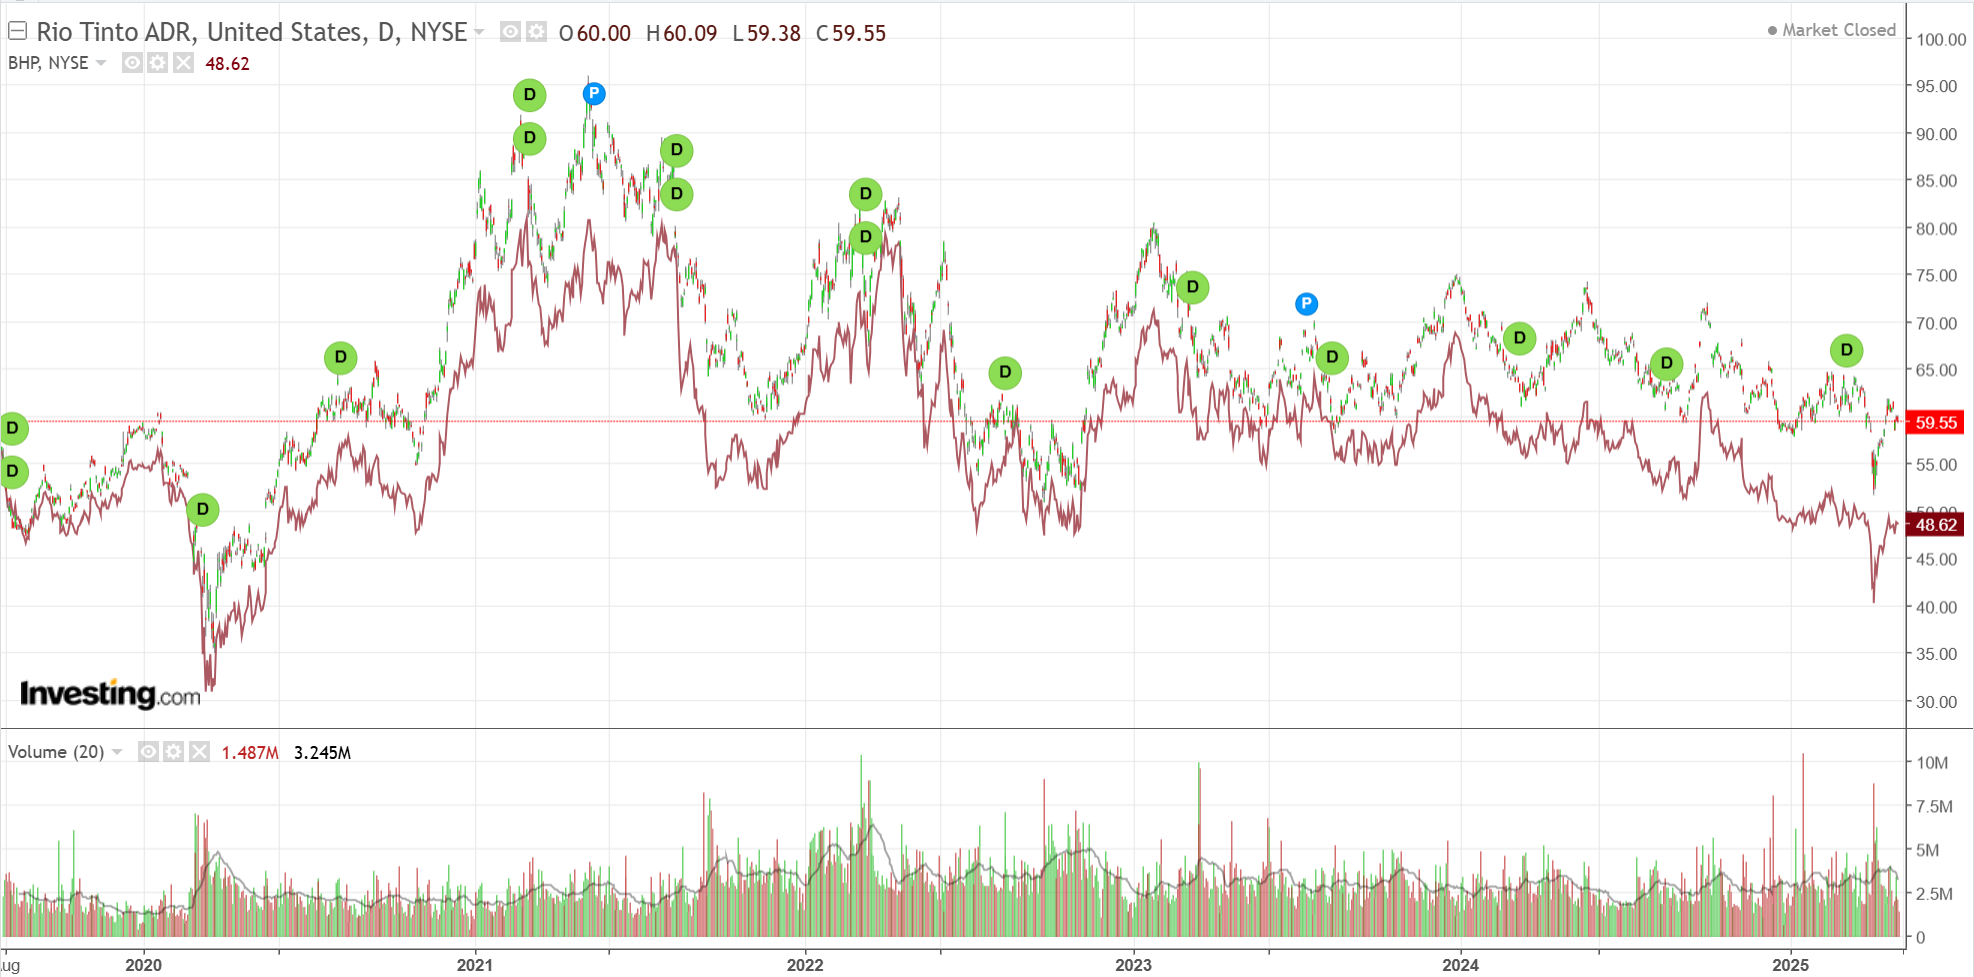Click the blue P marker near 2021 peak
The image size is (1974, 977).
(594, 94)
